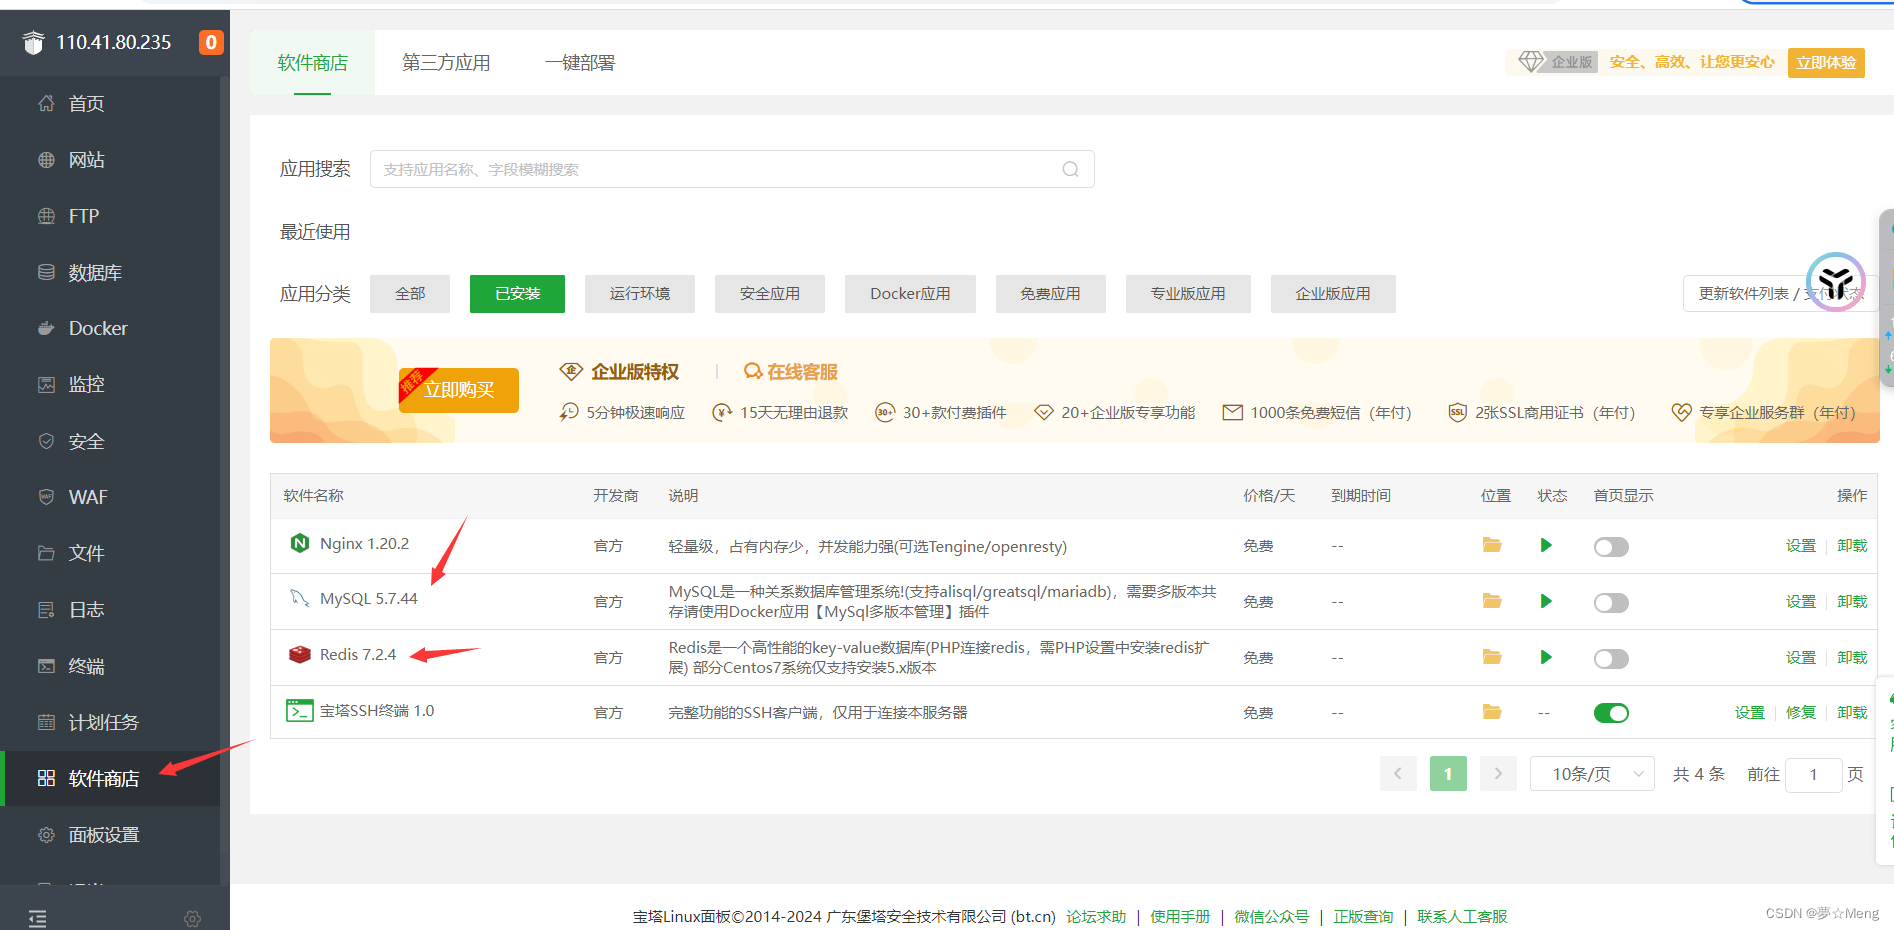Select page 1 in pagination
This screenshot has width=1894, height=930.
click(1448, 774)
